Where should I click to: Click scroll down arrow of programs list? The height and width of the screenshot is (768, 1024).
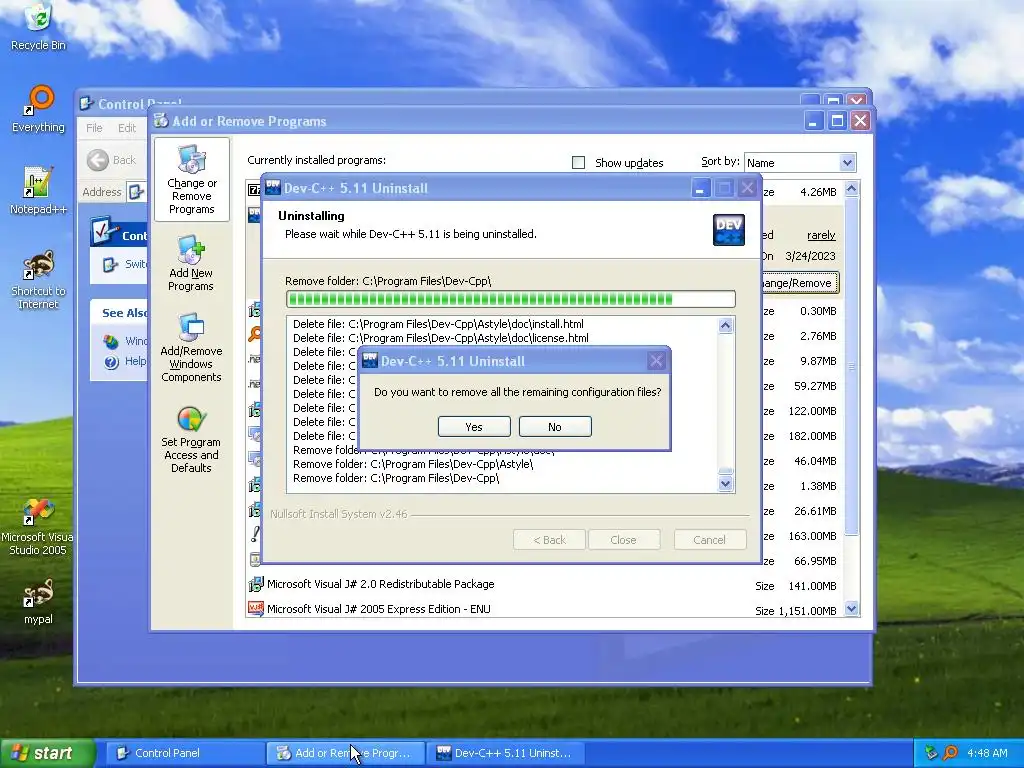852,609
